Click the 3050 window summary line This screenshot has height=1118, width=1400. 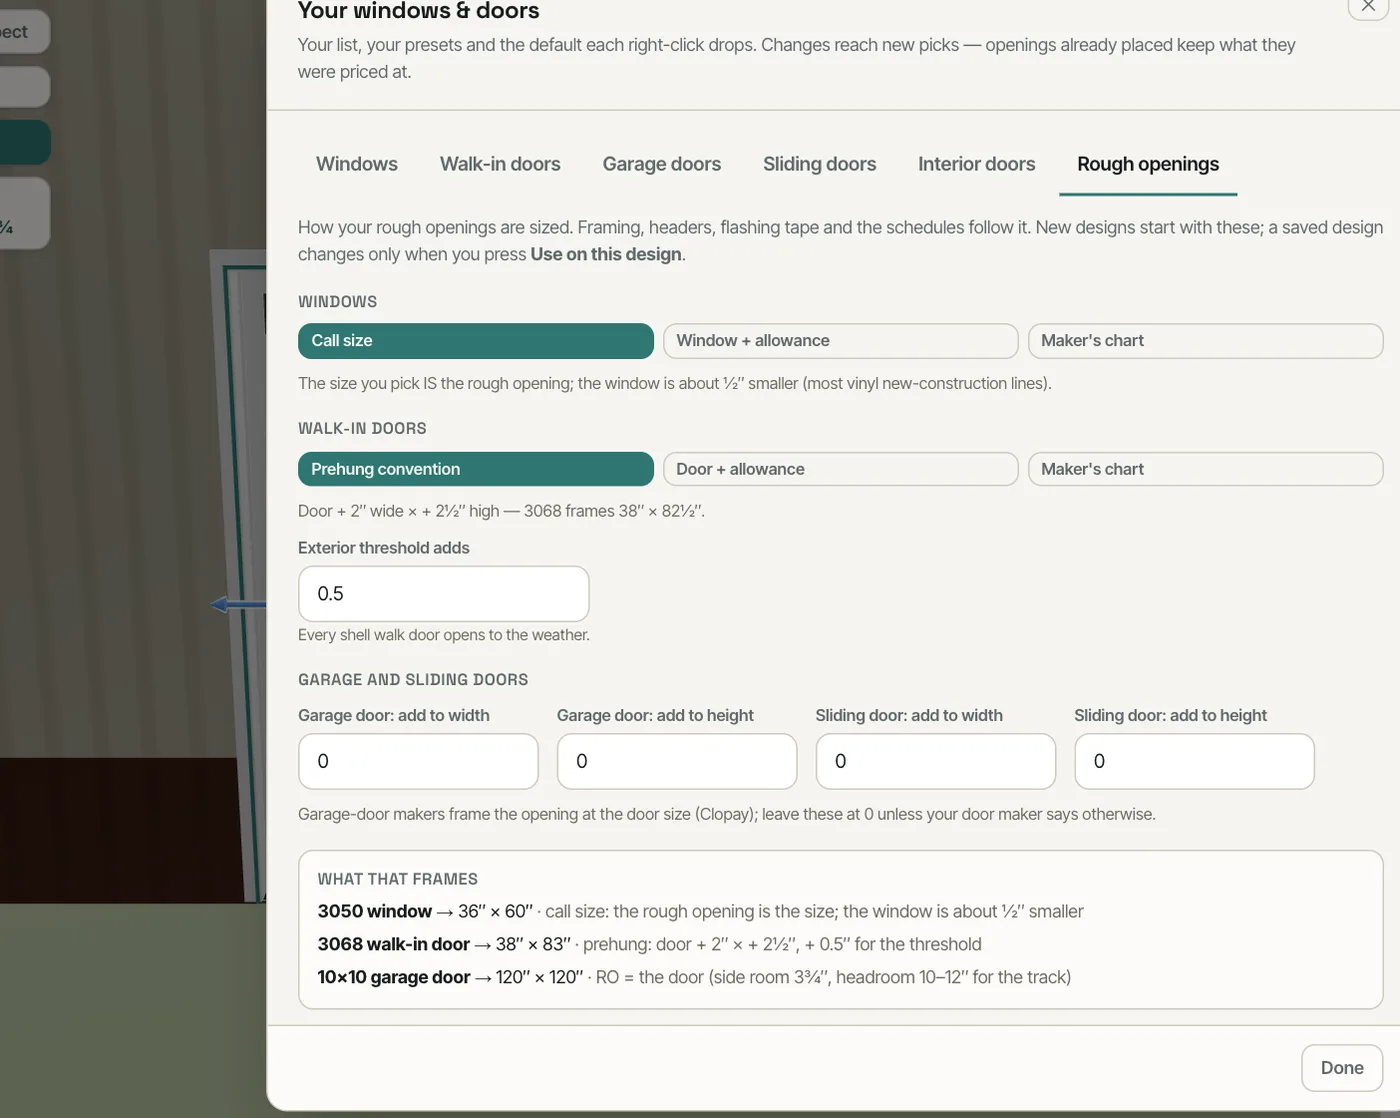700,911
